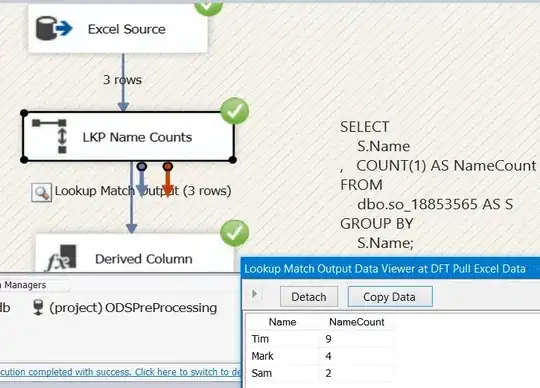Image resolution: width=540 pixels, height=388 pixels.
Task: Click the fx Derived Column icon
Action: pos(61,258)
